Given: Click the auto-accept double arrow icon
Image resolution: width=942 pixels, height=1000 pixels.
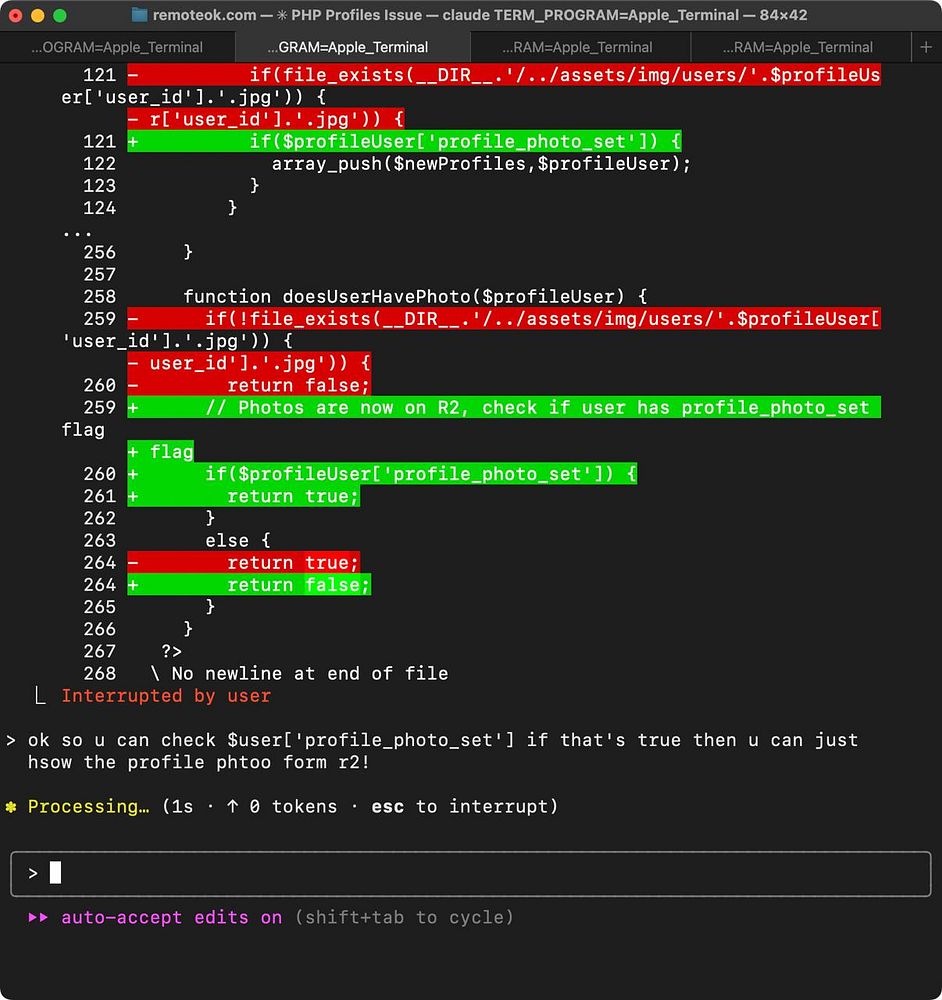Looking at the screenshot, I should pos(38,918).
